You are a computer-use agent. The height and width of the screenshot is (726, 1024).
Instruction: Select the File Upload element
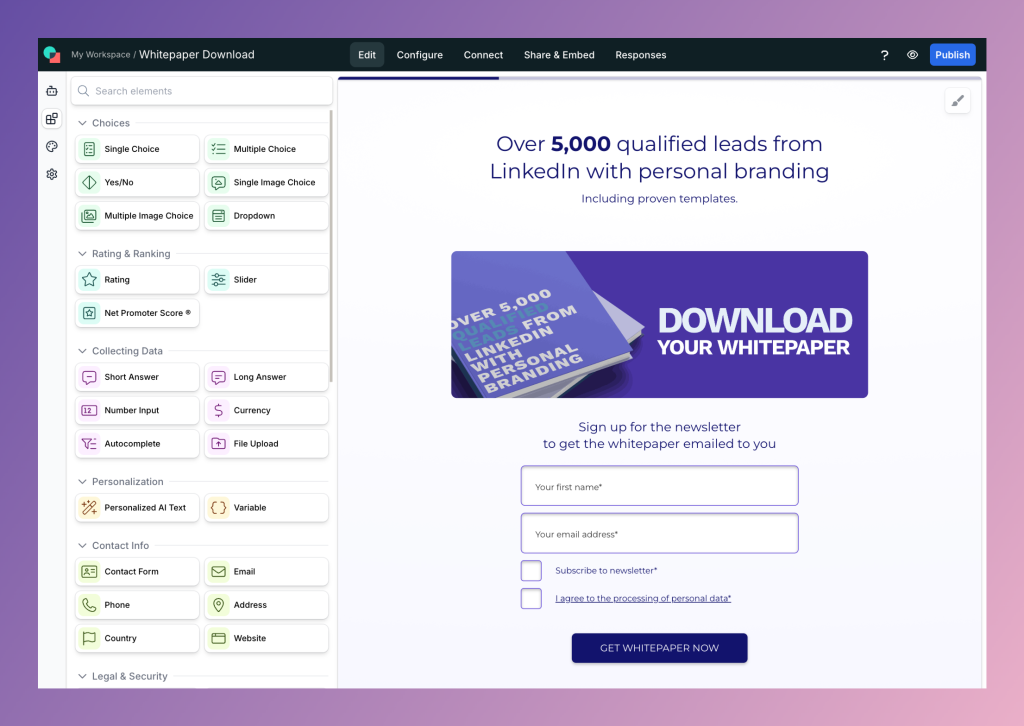point(265,443)
